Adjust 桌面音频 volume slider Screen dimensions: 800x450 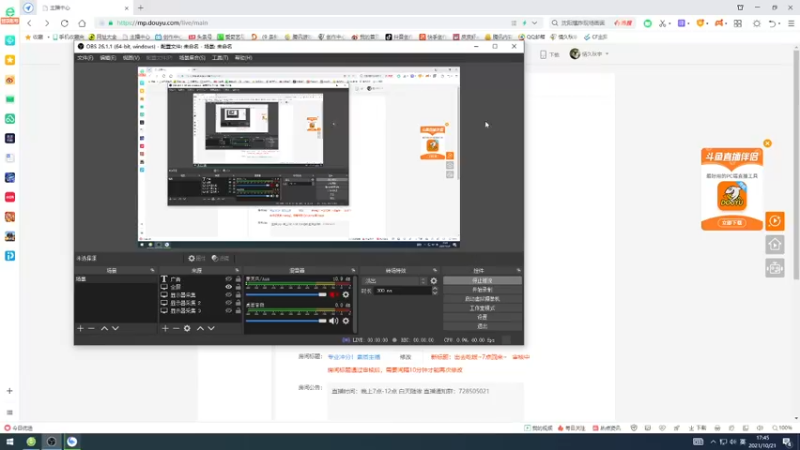286,321
